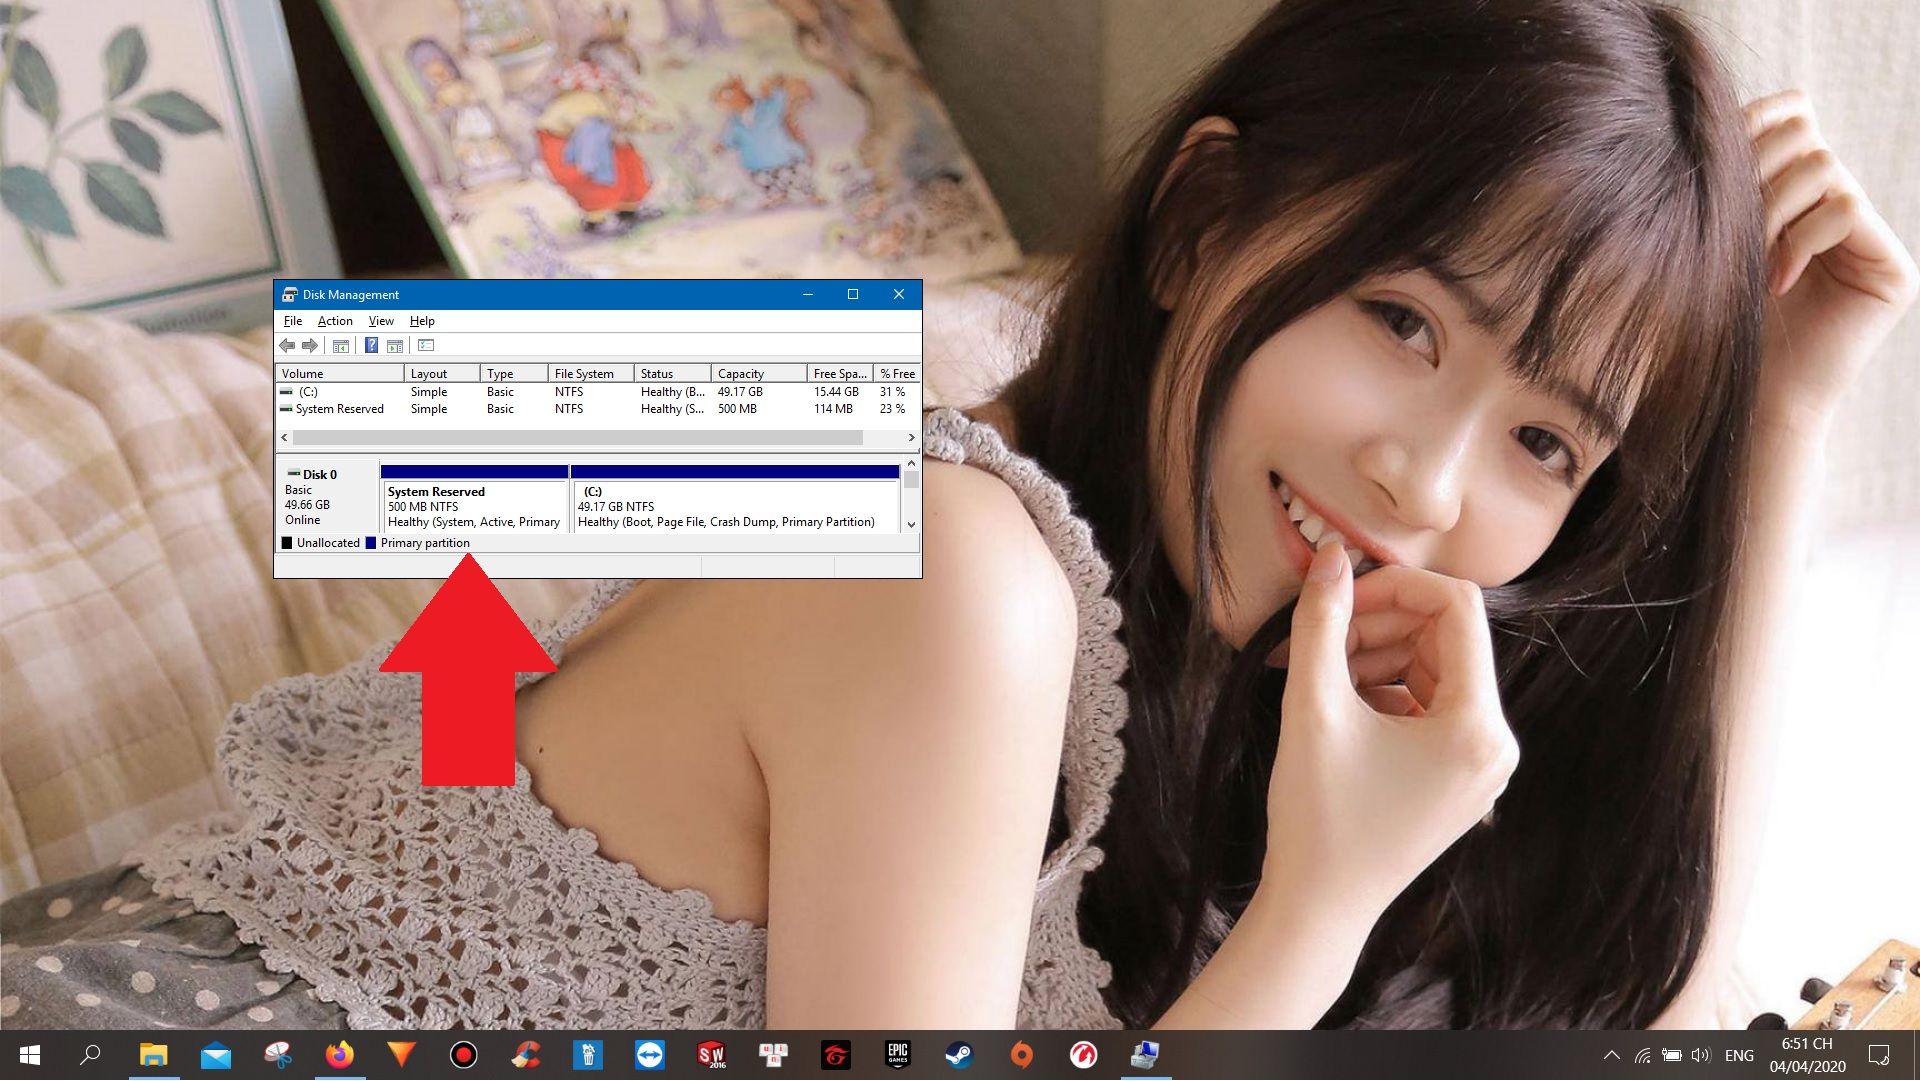Click the Forward arrow in Disk Management toolbar
This screenshot has height=1081, width=1920.
pos(310,346)
